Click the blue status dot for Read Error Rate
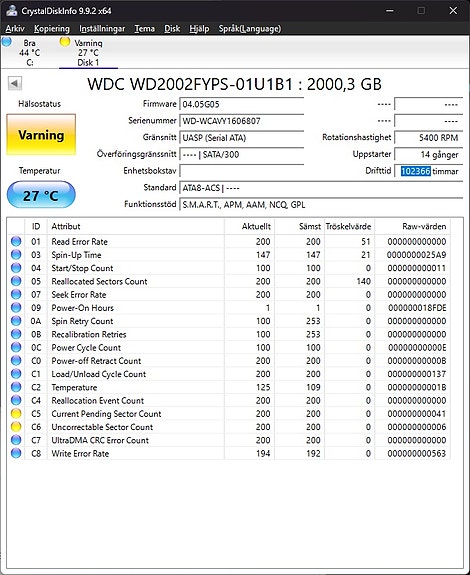Image resolution: width=470 pixels, height=575 pixels. 16,241
